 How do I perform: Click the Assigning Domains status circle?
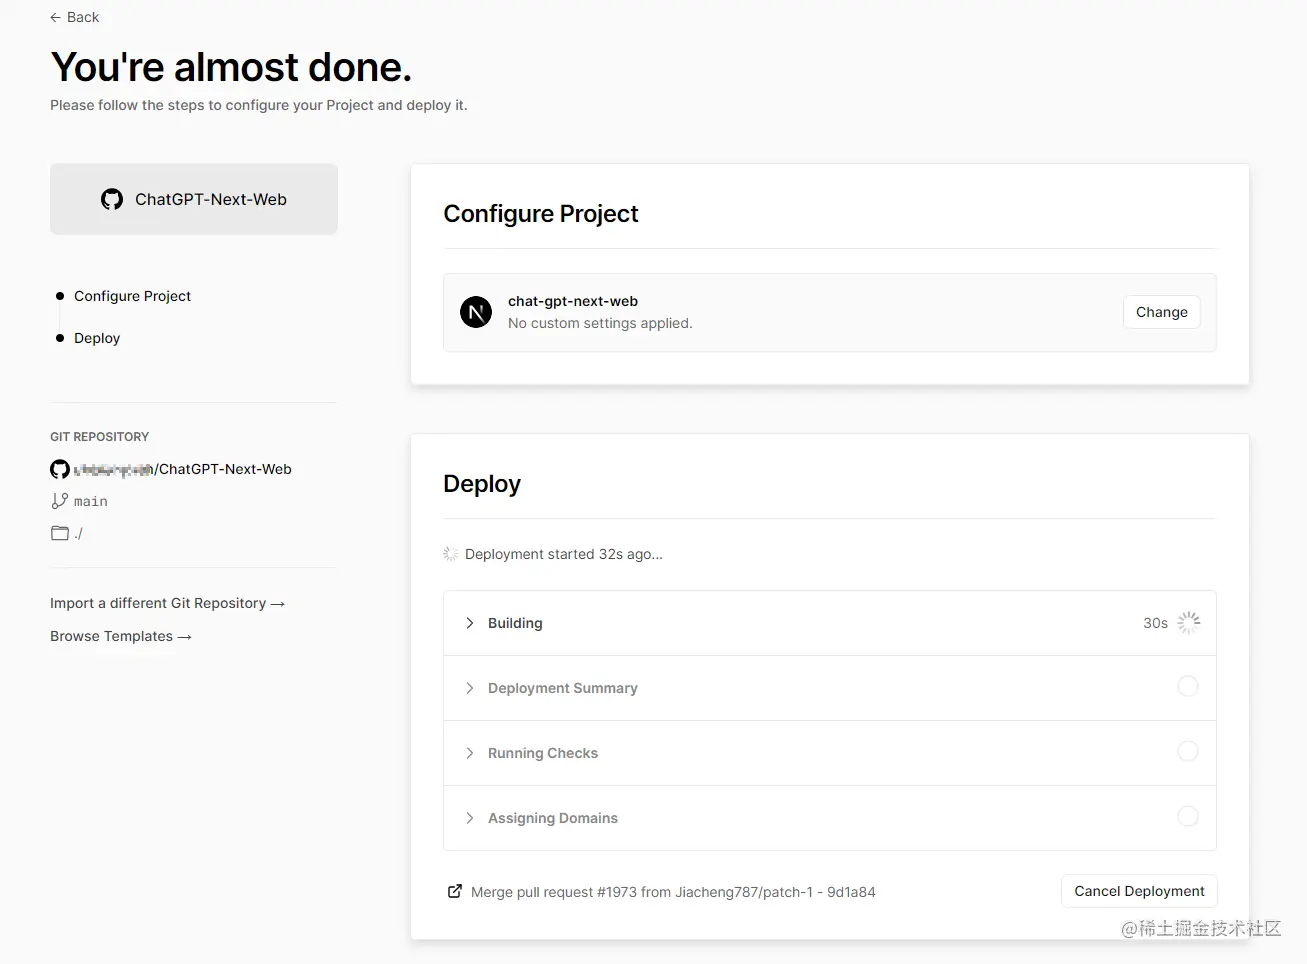click(1188, 816)
